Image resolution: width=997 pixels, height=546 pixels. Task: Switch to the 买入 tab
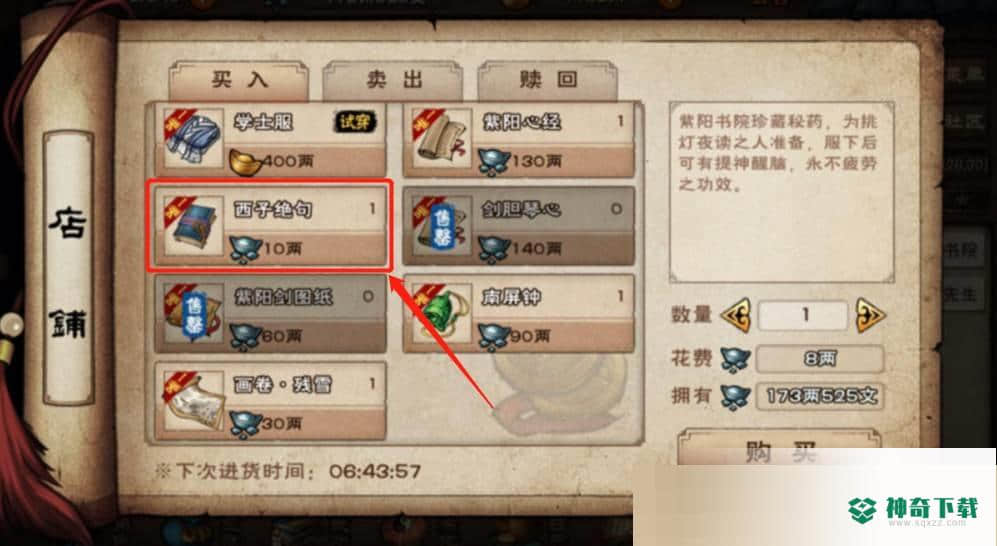click(x=239, y=81)
